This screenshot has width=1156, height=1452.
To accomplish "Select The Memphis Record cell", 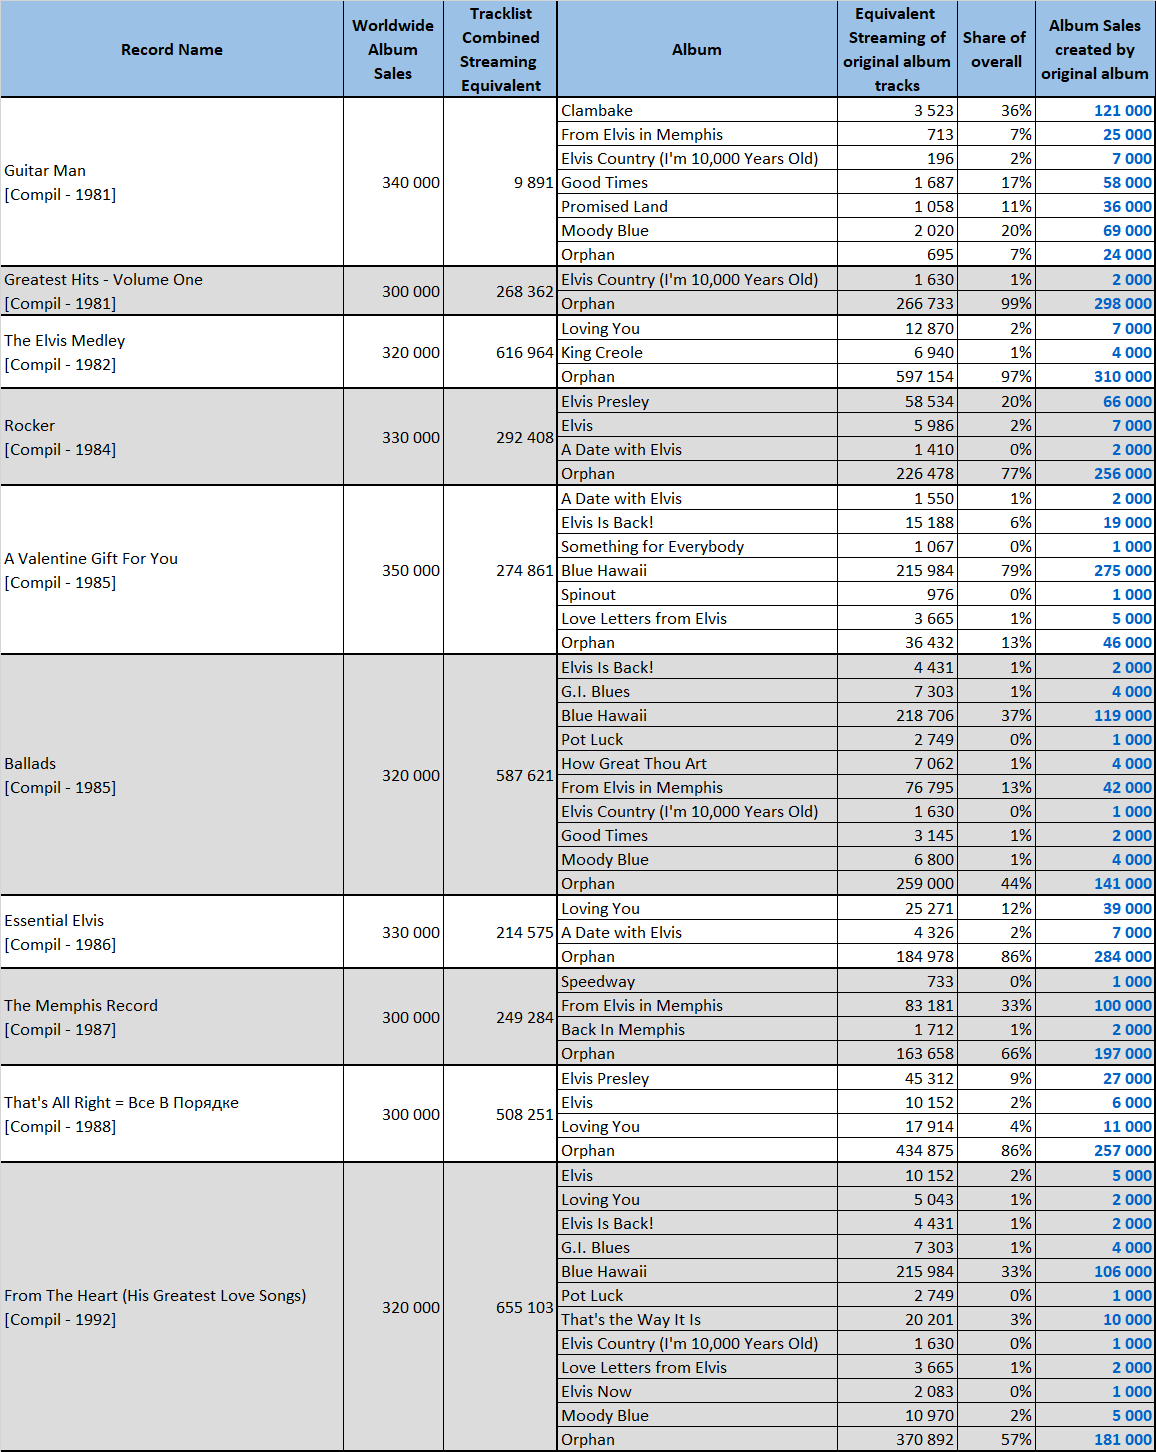I will pyautogui.click(x=172, y=1017).
